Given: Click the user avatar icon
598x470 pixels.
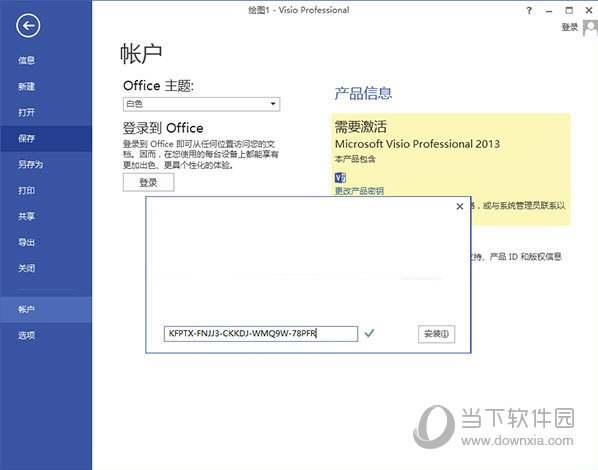Looking at the screenshot, I should point(590,28).
